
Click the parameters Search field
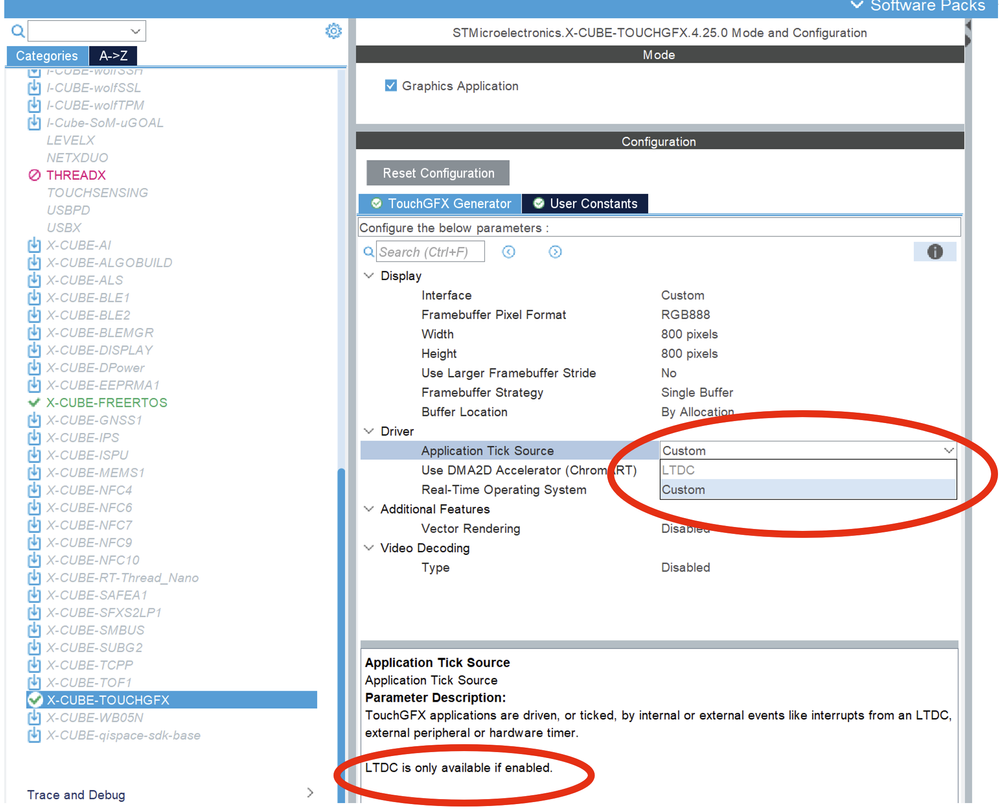430,252
